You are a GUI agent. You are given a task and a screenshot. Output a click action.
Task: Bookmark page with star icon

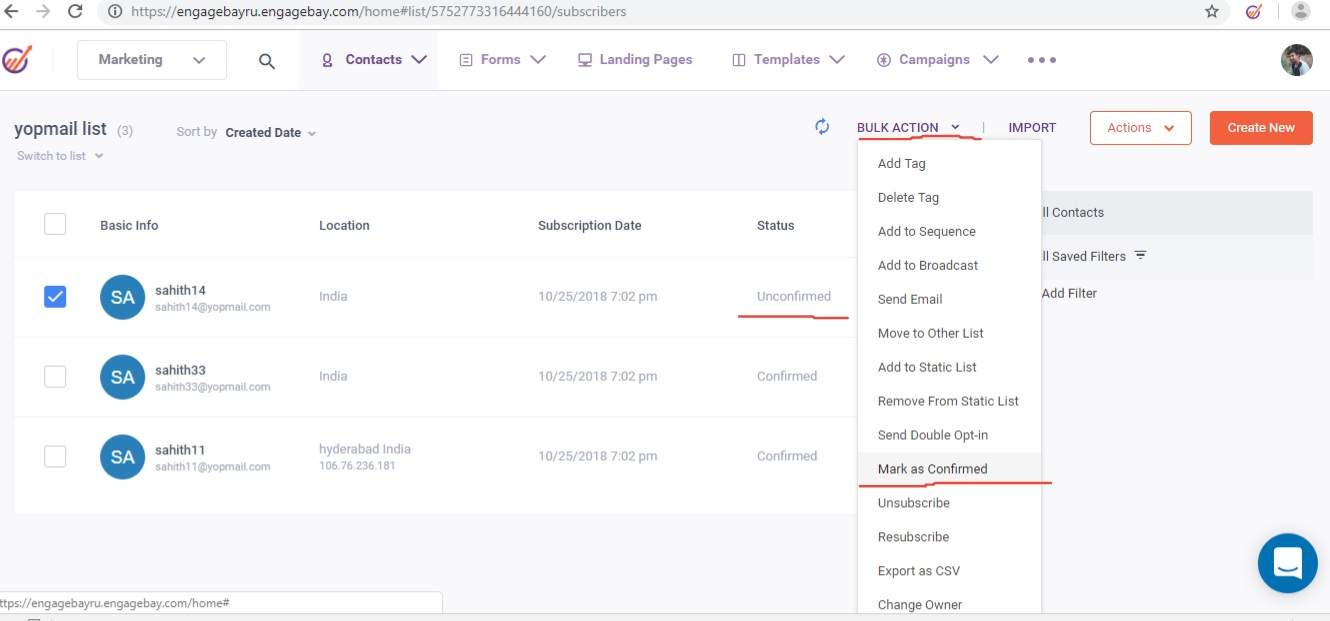tap(1212, 12)
